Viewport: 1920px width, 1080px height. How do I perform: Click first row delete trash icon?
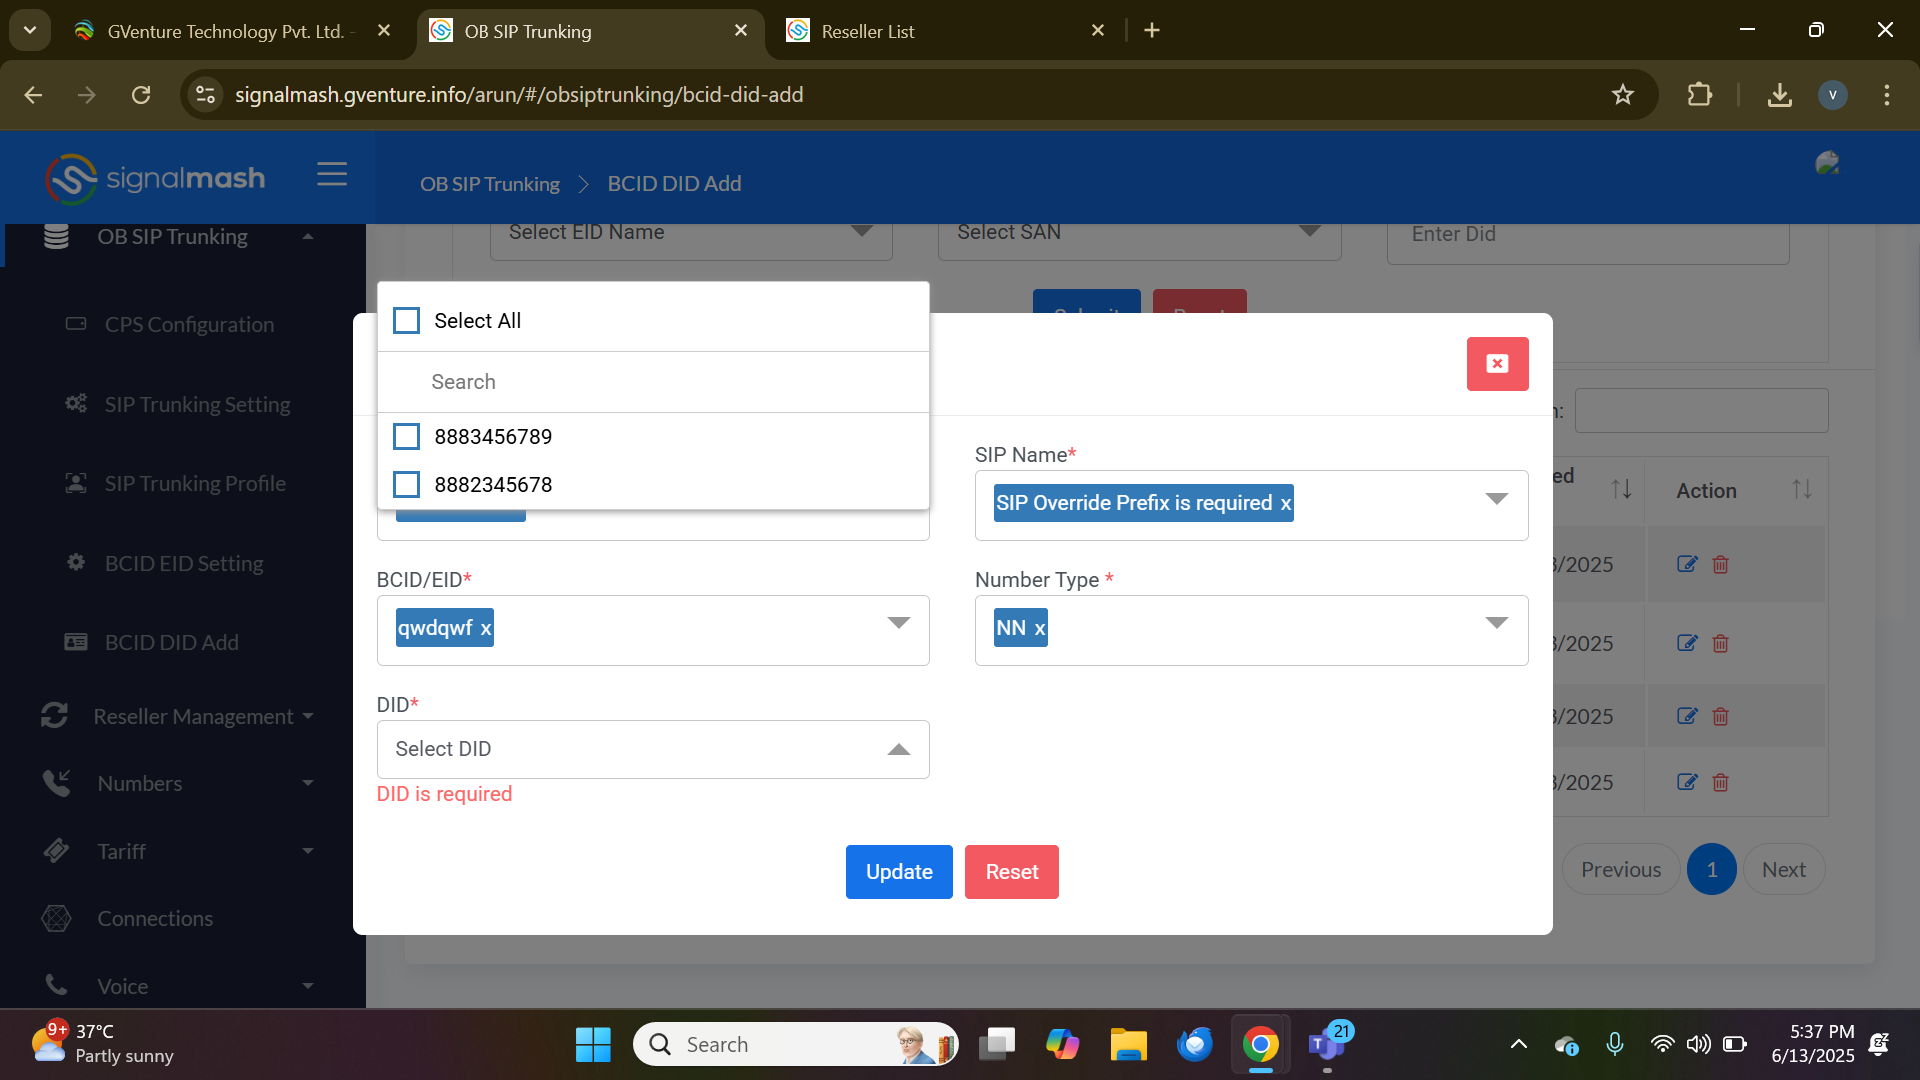click(x=1721, y=564)
